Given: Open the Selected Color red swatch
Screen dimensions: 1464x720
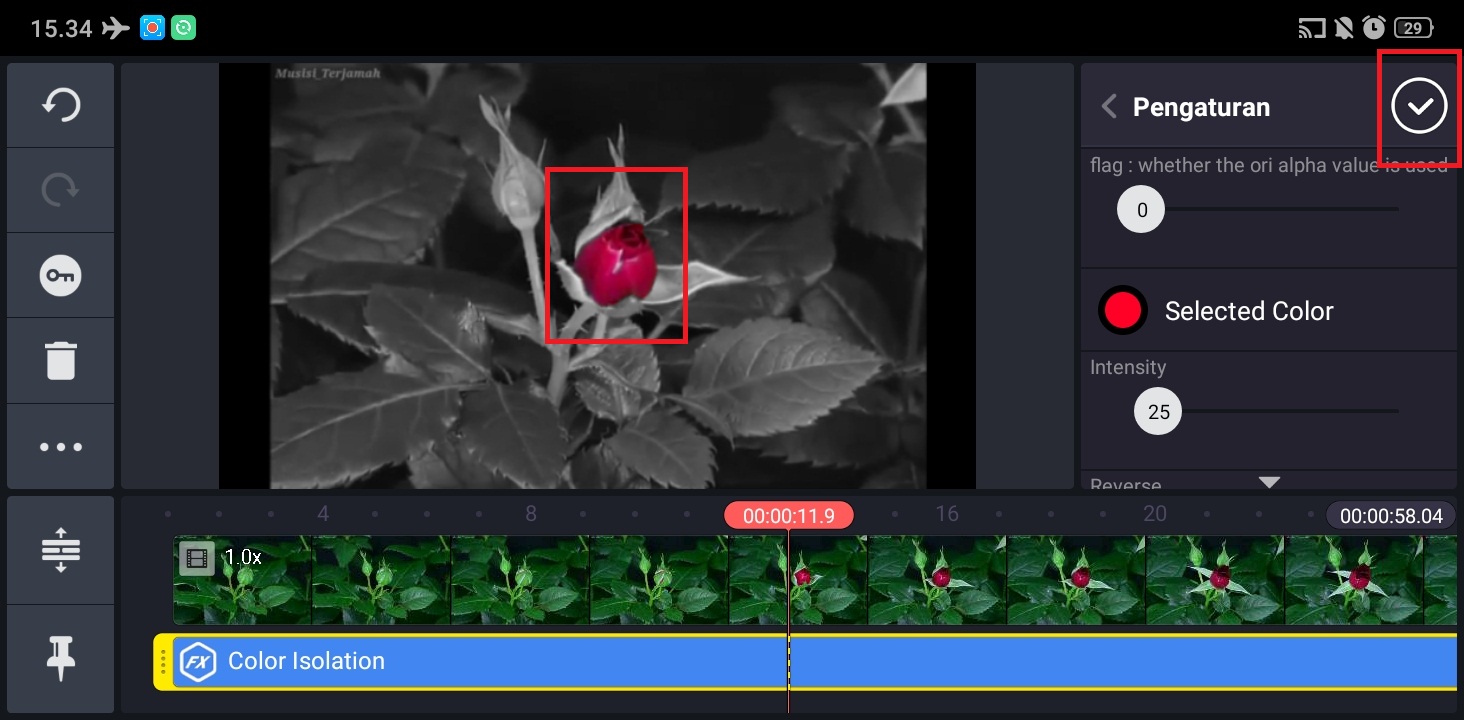Looking at the screenshot, I should (x=1122, y=310).
